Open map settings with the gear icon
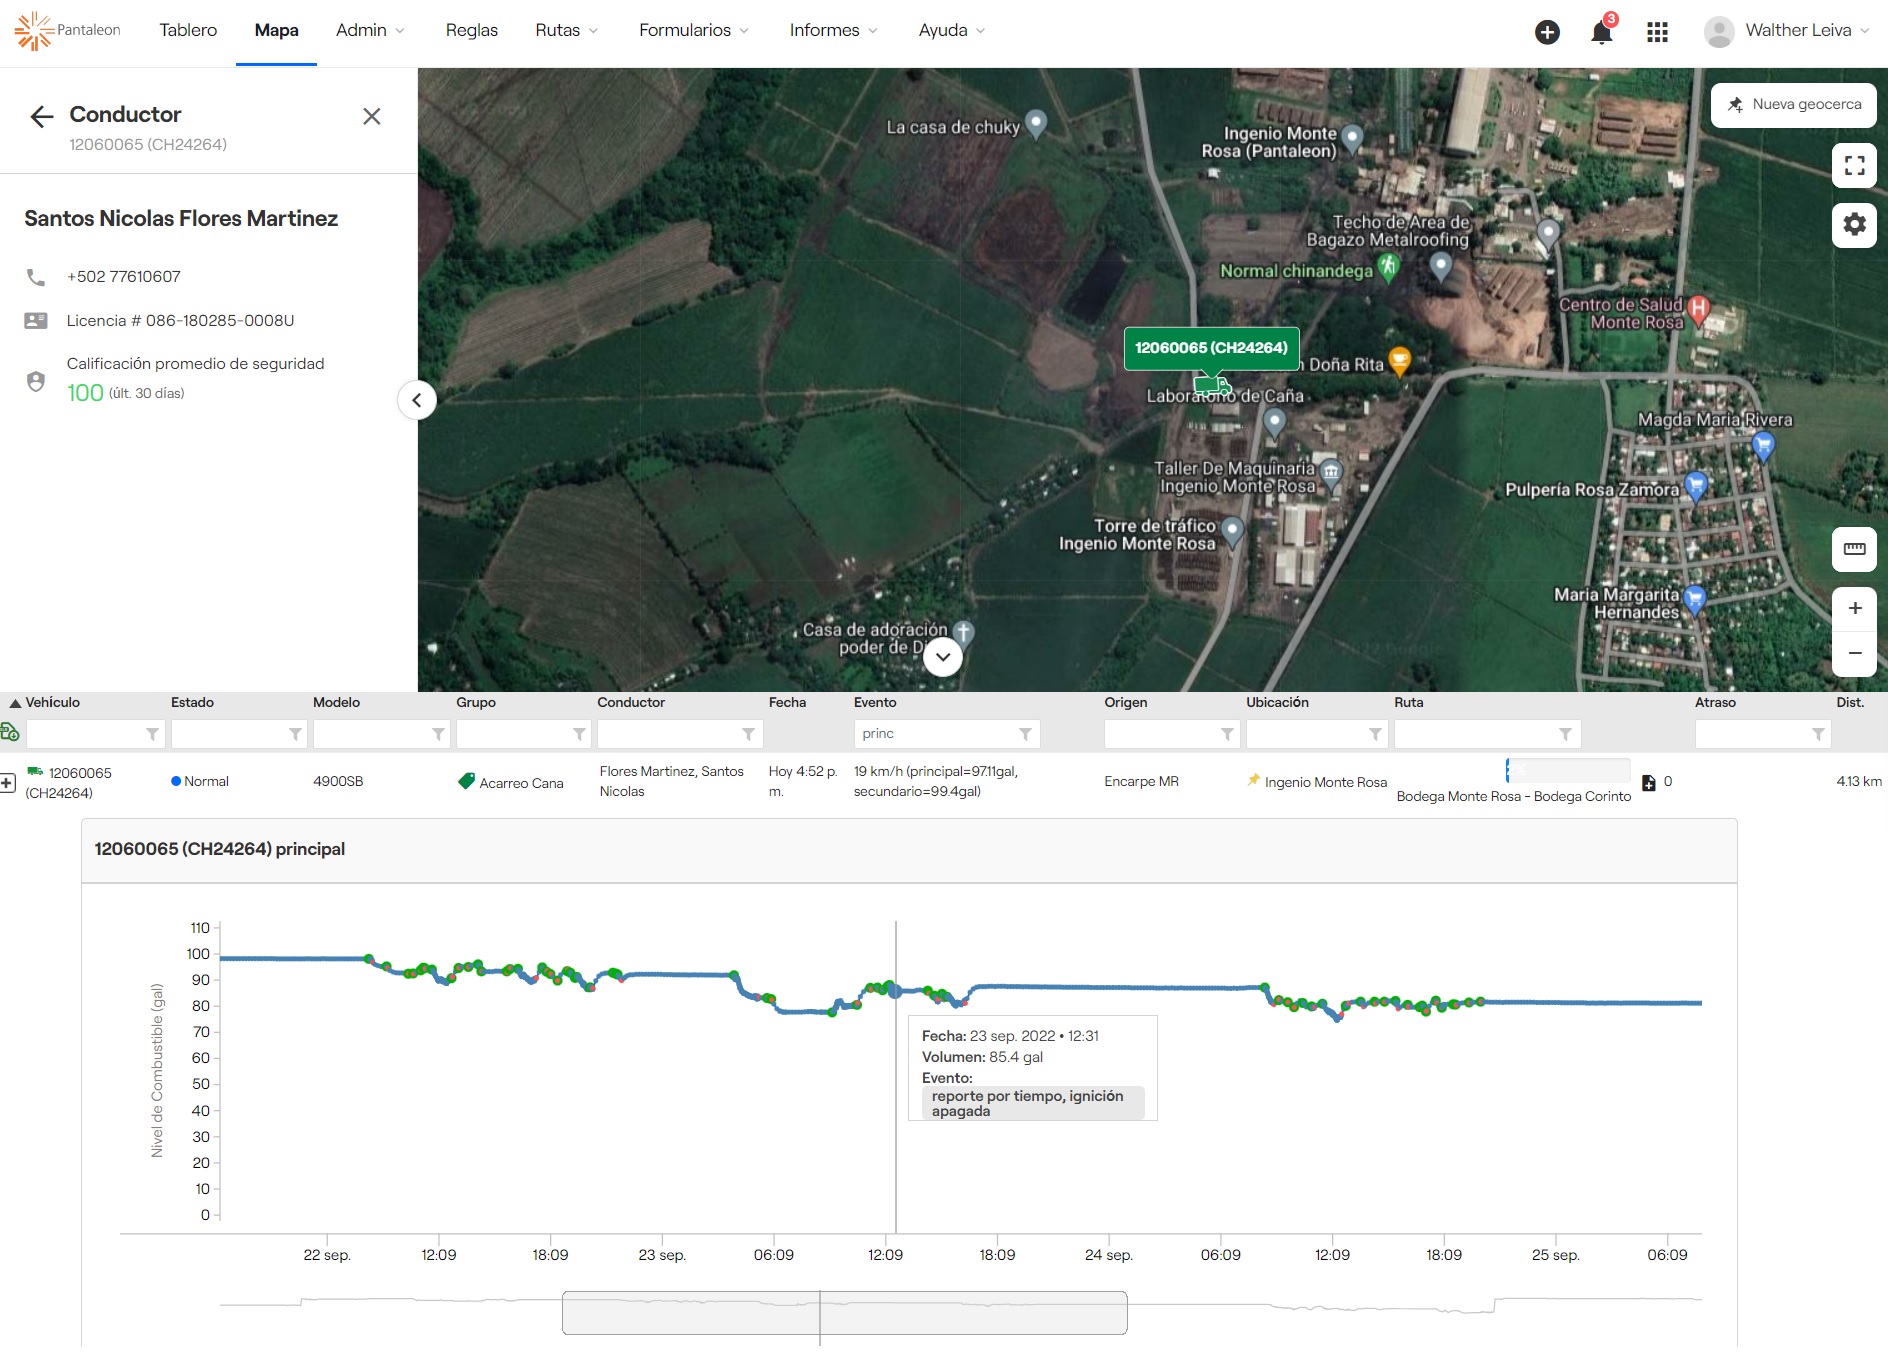 [x=1855, y=225]
